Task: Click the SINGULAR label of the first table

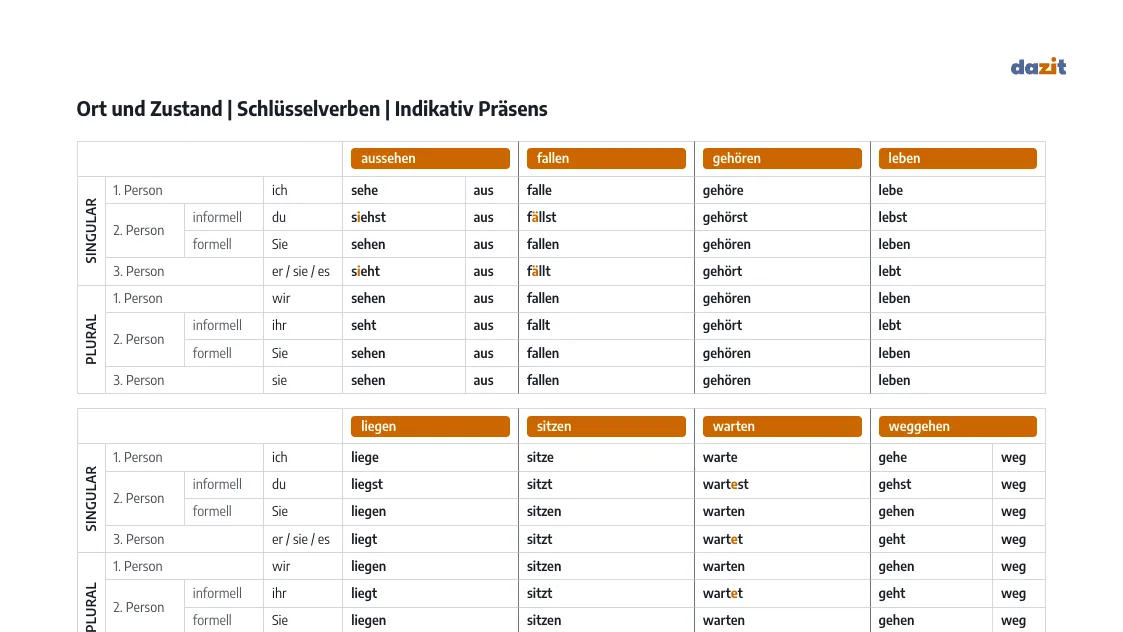Action: pos(91,231)
